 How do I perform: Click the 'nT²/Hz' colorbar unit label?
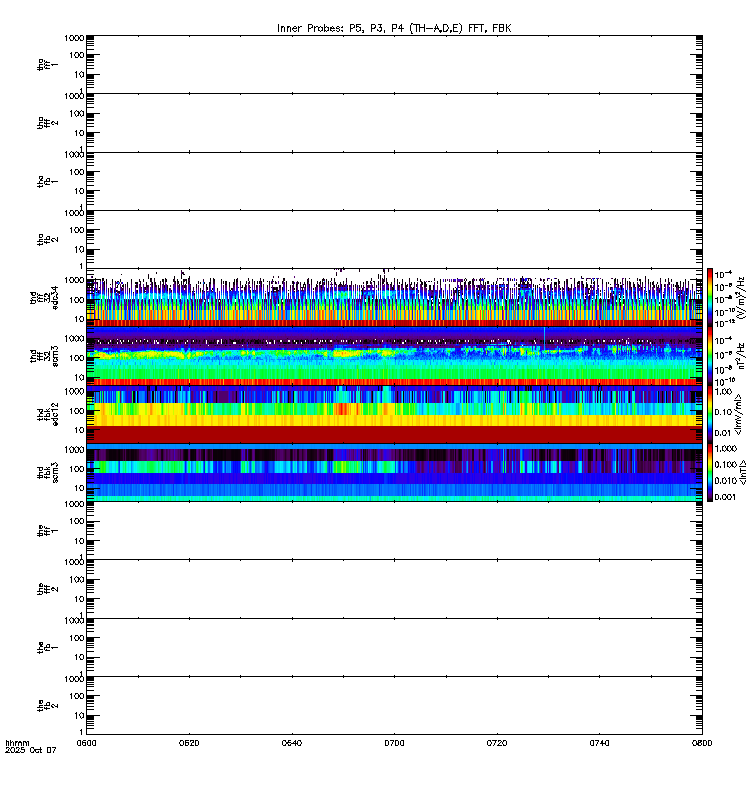pyautogui.click(x=741, y=356)
